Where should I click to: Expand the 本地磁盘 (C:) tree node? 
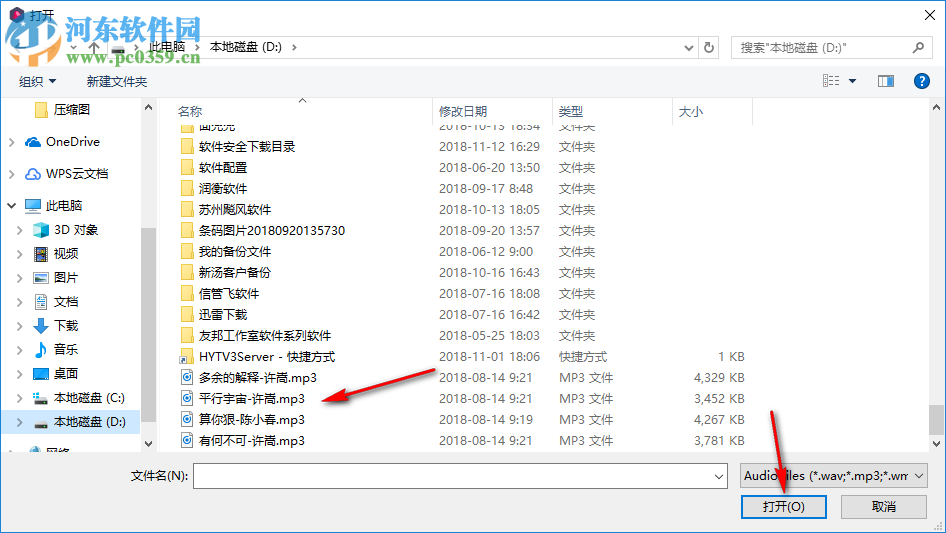pyautogui.click(x=19, y=398)
